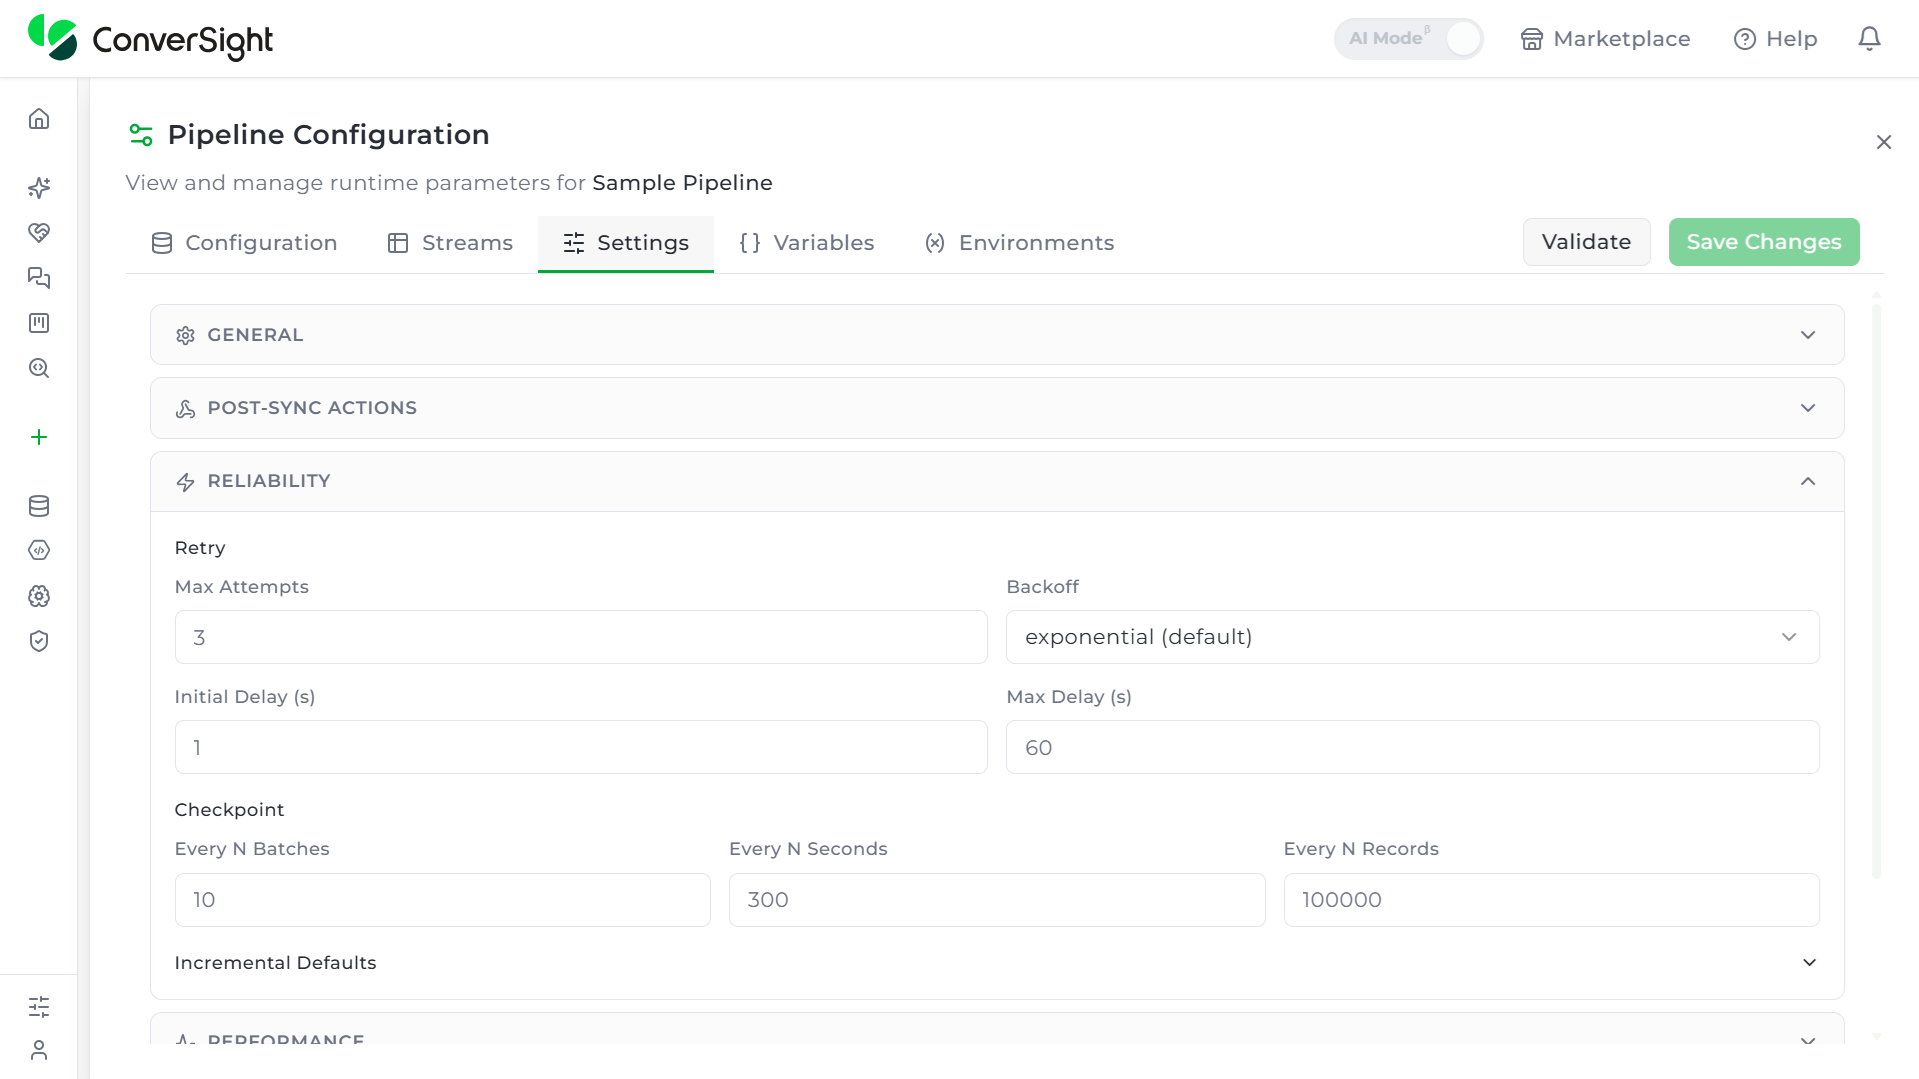Expand the PERFORMANCE section chevron

click(x=1808, y=1041)
